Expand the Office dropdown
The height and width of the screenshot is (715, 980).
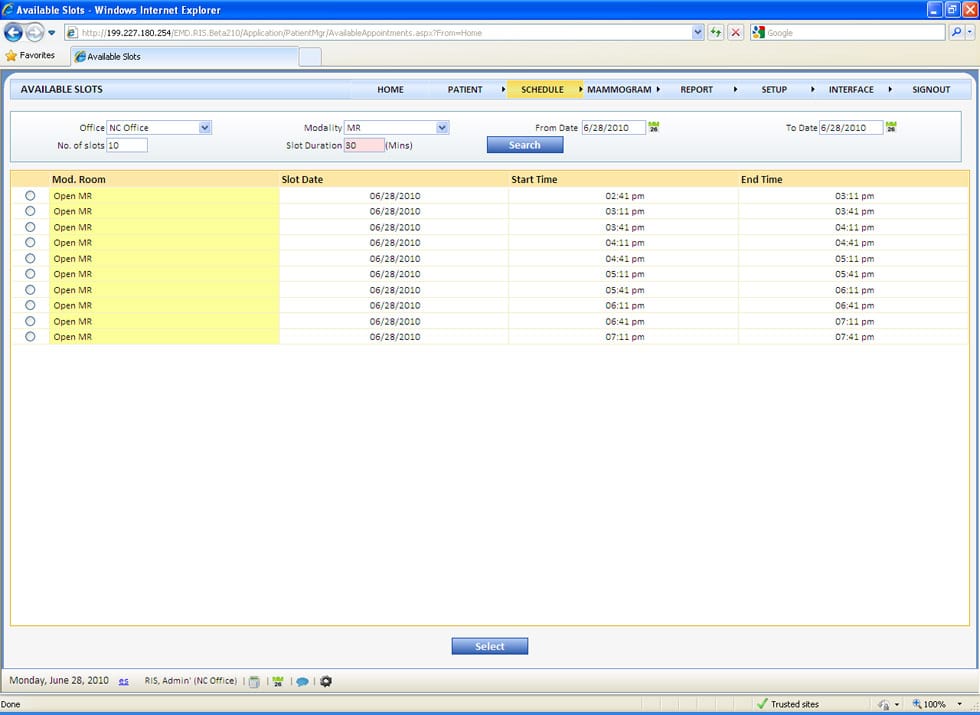click(x=205, y=128)
